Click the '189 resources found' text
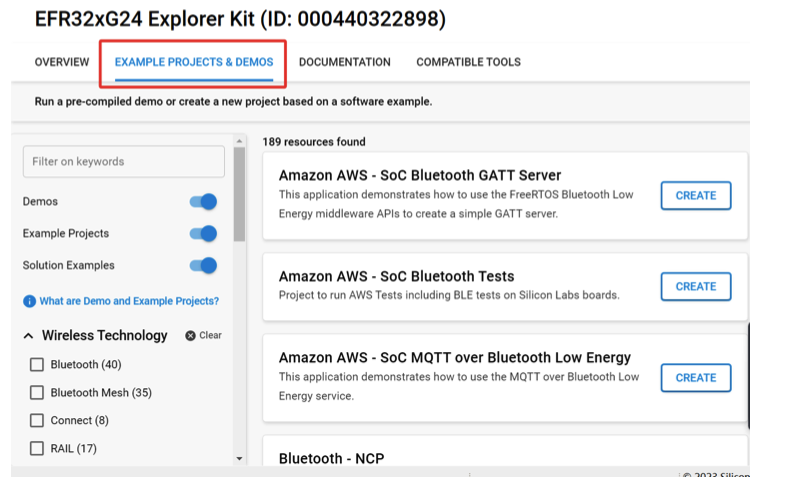785x488 pixels. [x=314, y=142]
